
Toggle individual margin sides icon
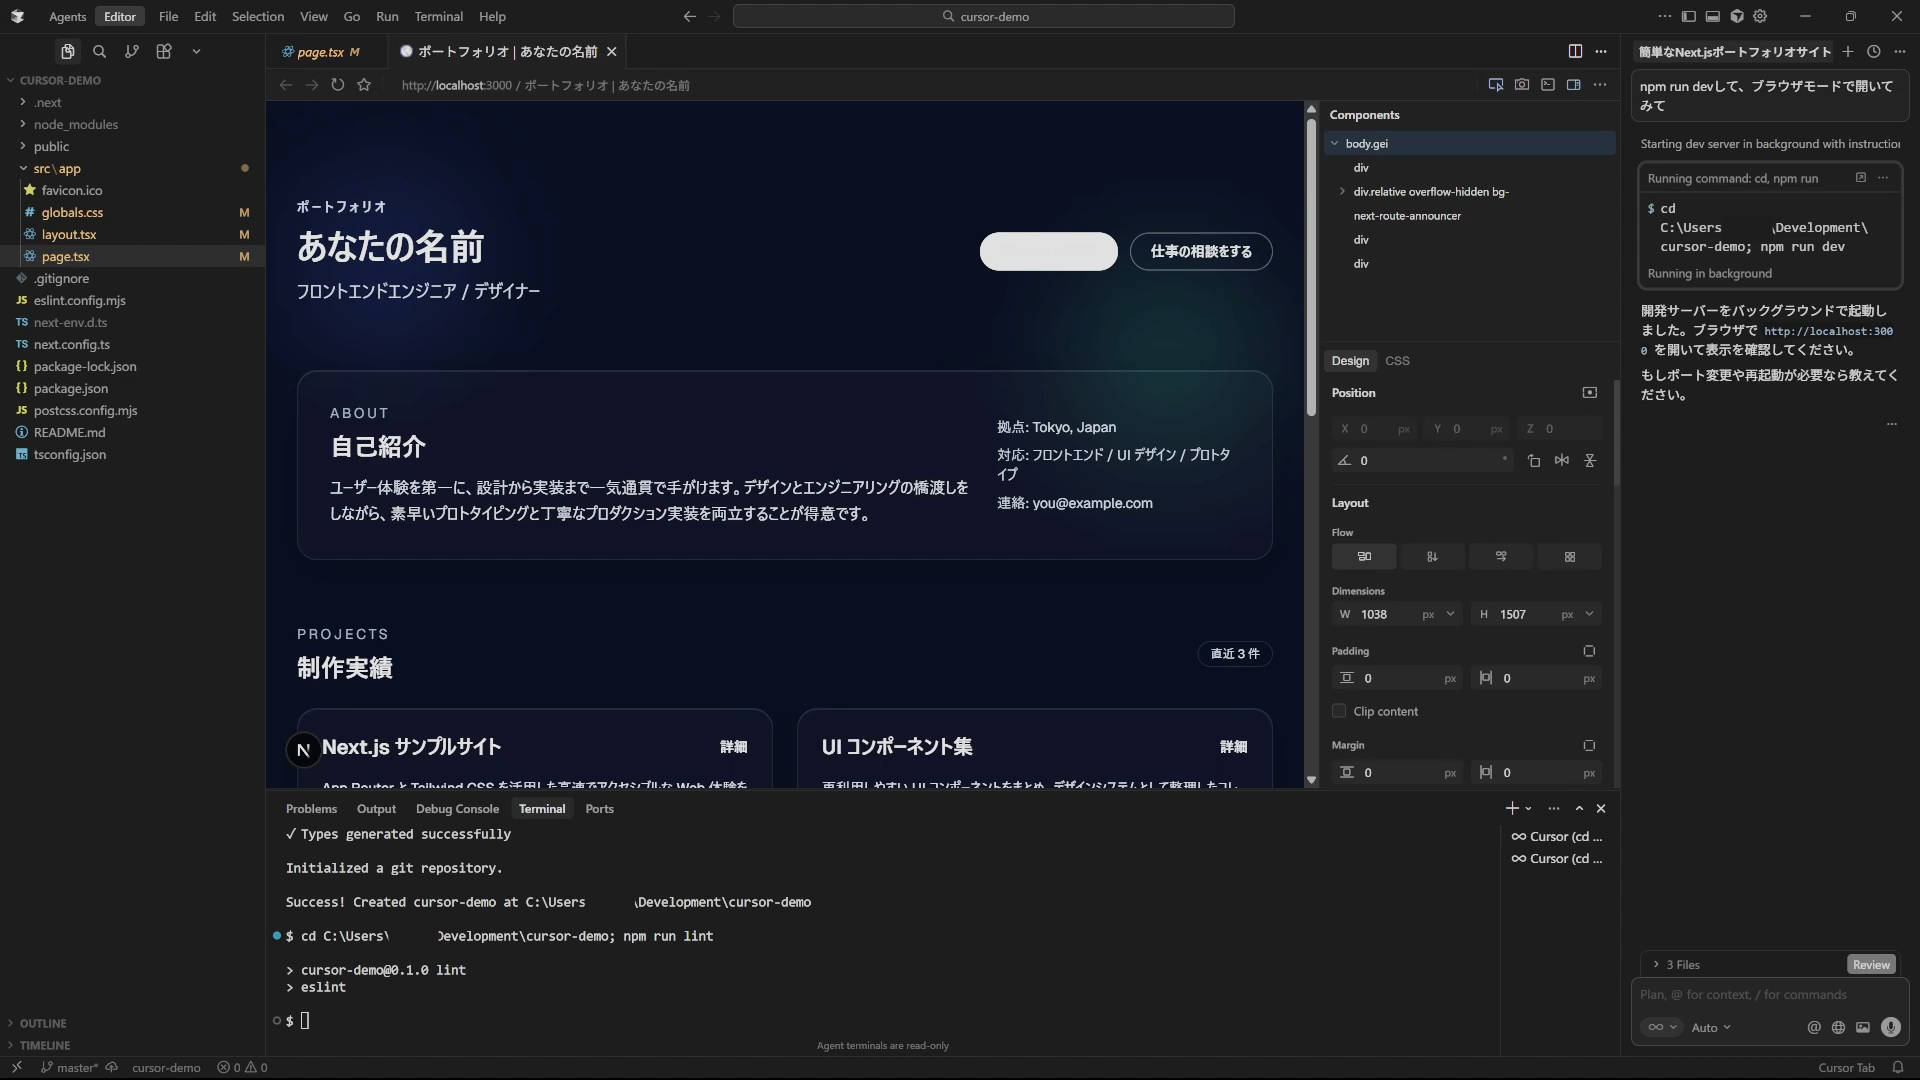(1589, 745)
